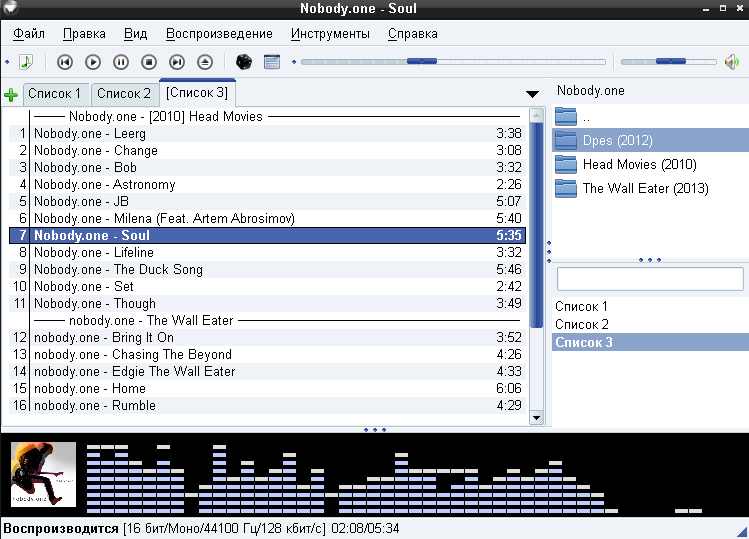Click the black dice random-play icon

(244, 62)
